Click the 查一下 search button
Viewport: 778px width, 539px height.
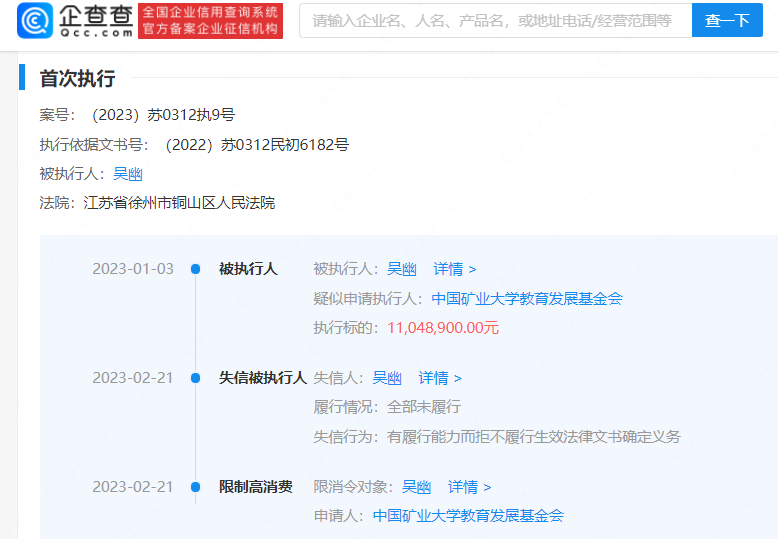click(727, 20)
